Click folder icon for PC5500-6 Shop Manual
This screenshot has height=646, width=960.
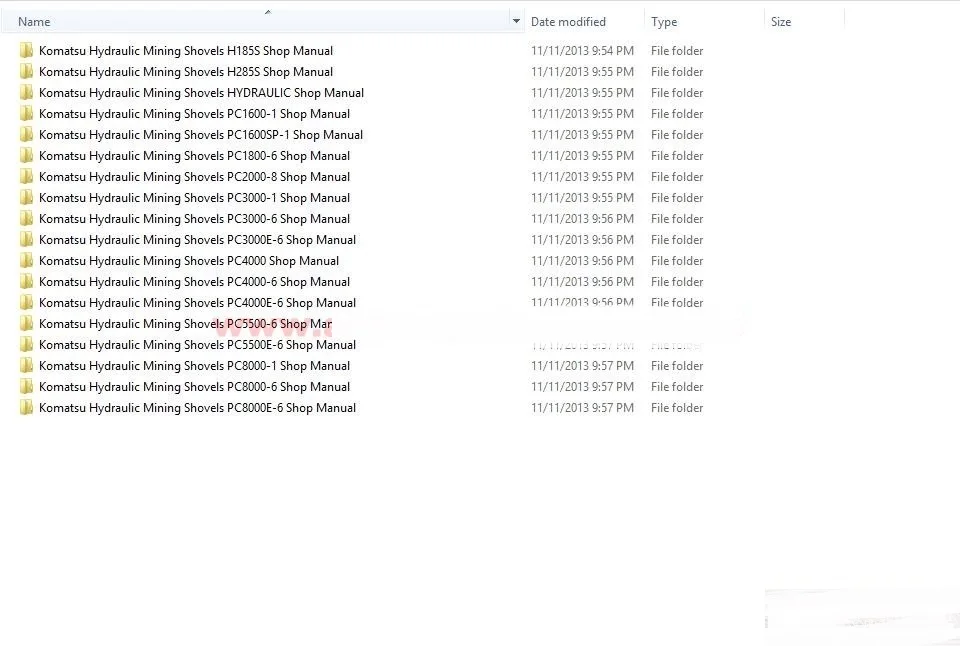click(x=26, y=324)
